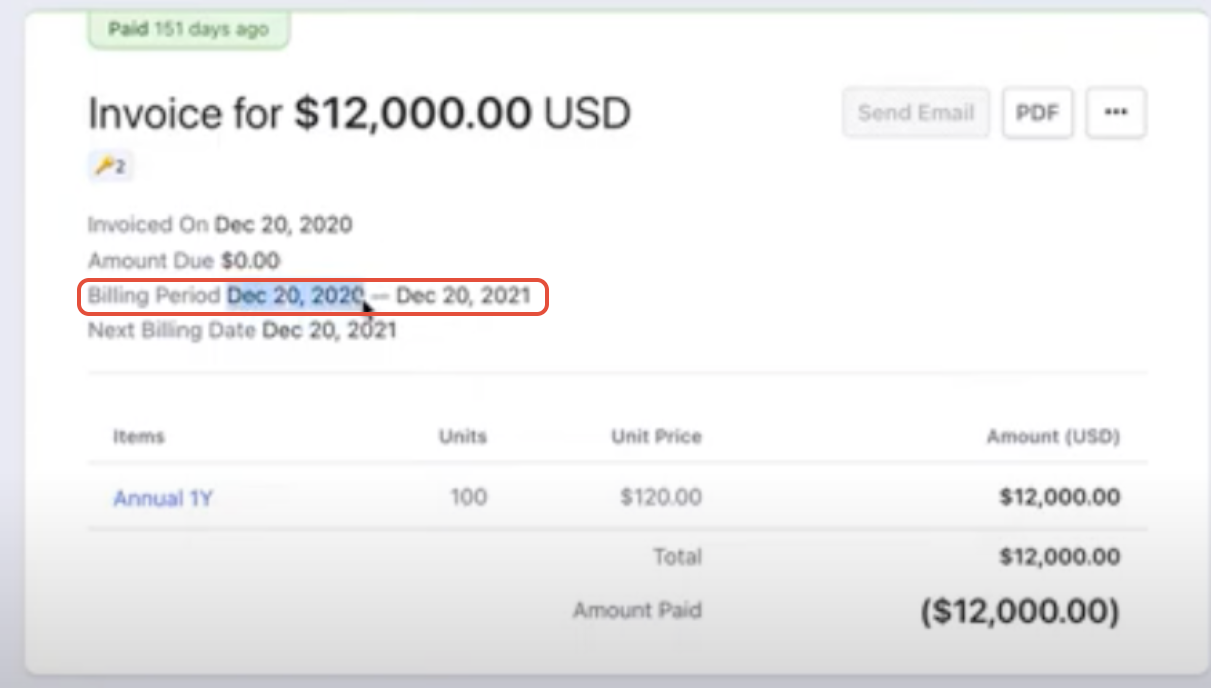The height and width of the screenshot is (688, 1211).
Task: Click the Unit Price column header
Action: pos(656,437)
